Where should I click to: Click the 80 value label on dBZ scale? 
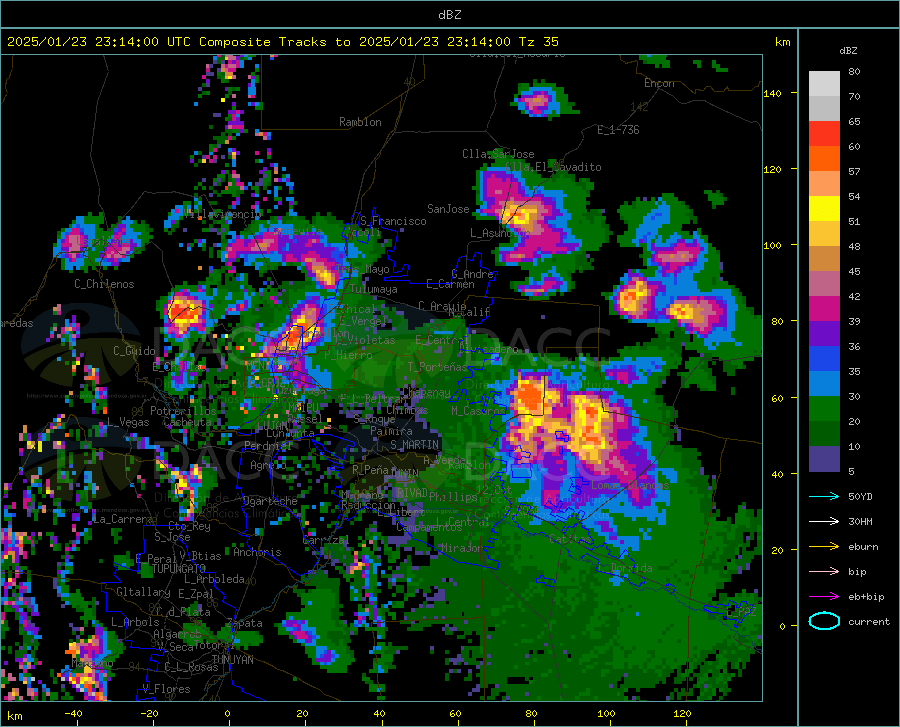854,71
